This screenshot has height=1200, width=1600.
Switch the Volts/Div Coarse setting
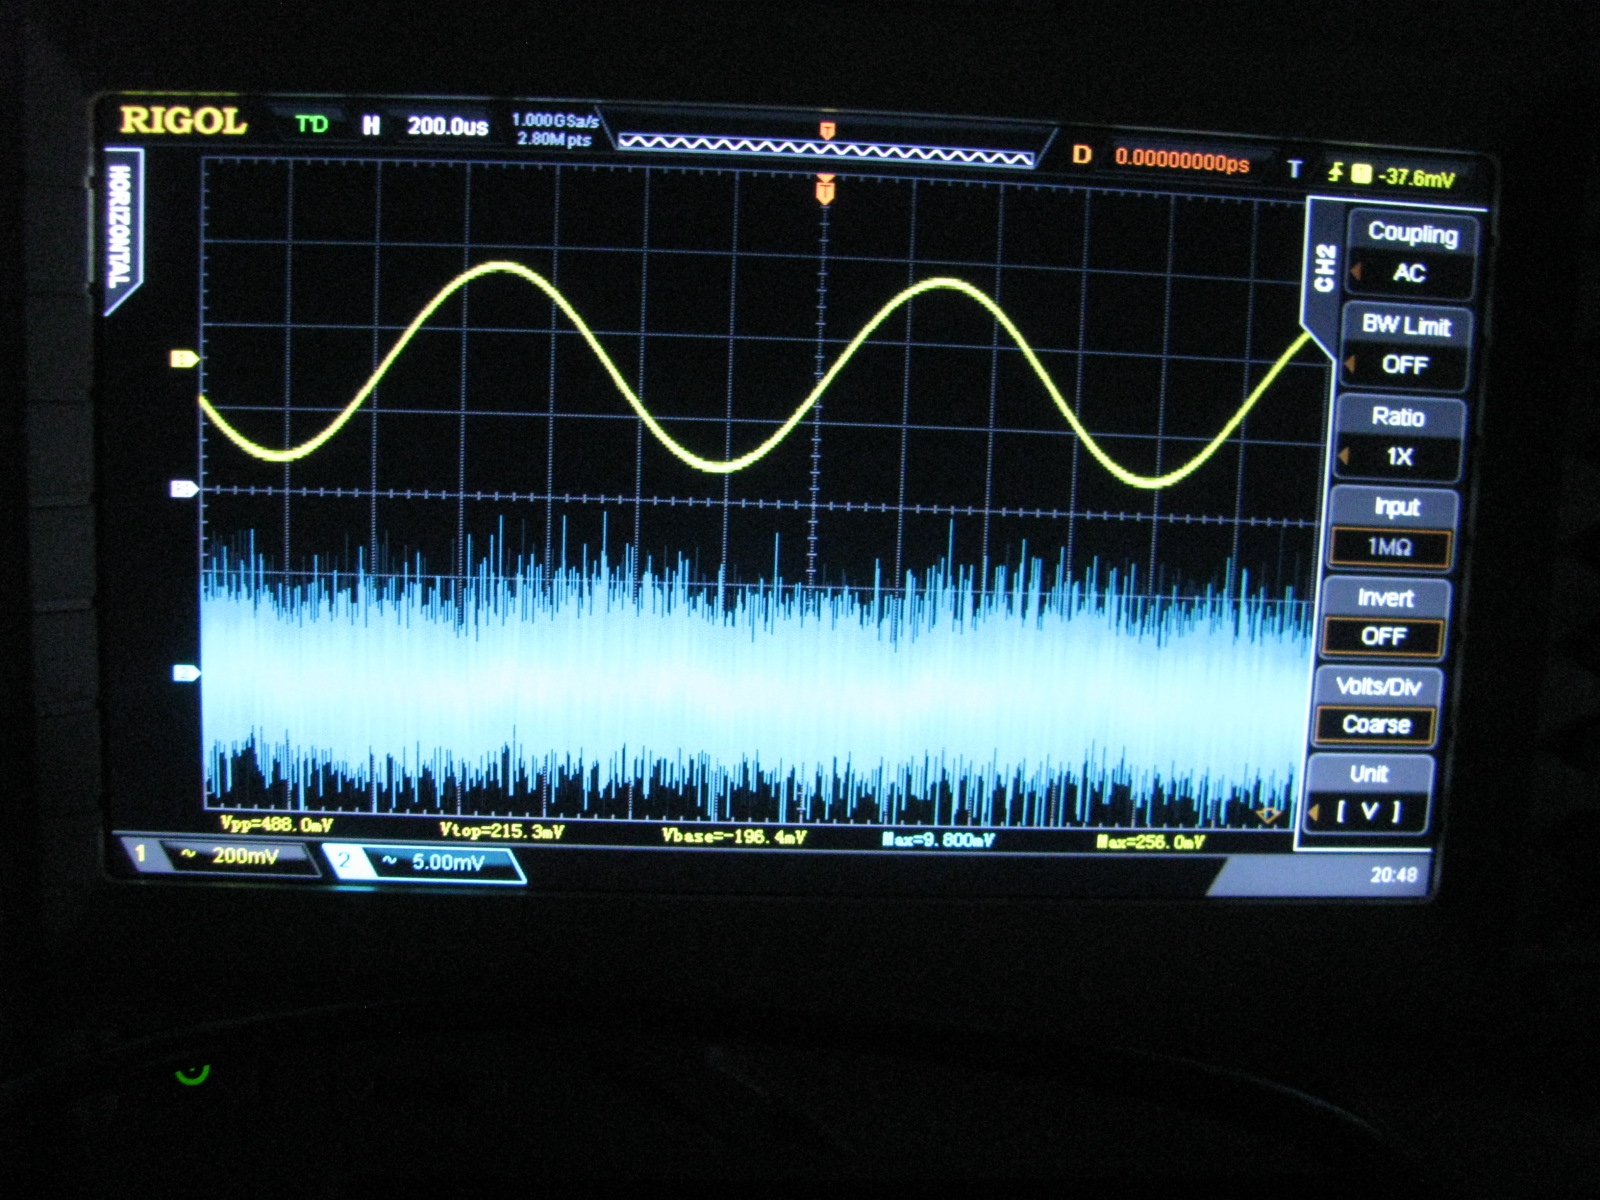(x=1377, y=706)
